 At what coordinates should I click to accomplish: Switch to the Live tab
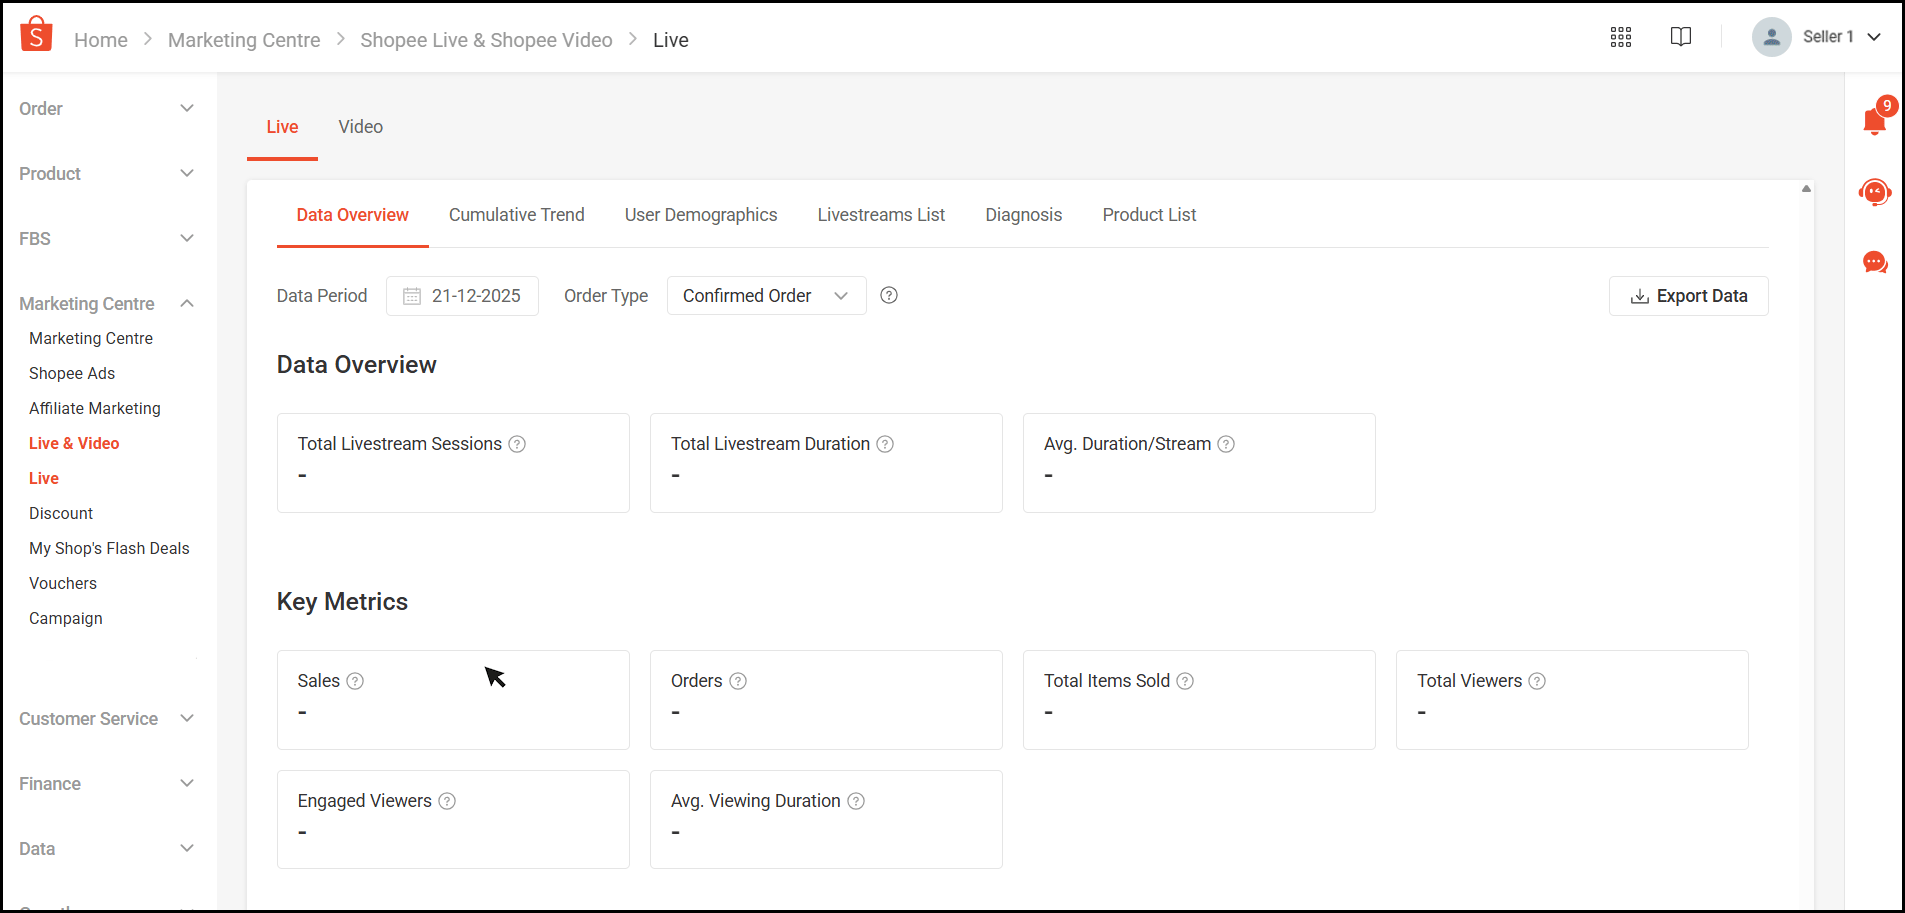point(282,127)
